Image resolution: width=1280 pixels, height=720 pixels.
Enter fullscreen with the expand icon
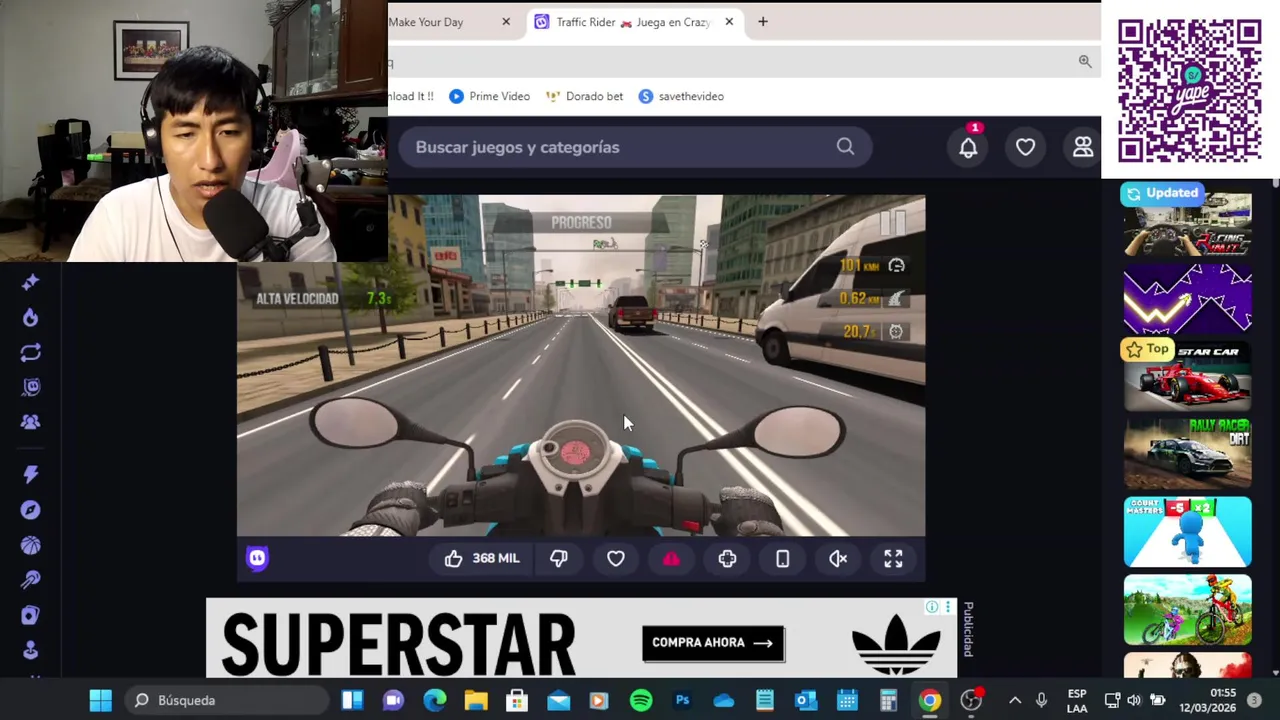click(x=893, y=558)
